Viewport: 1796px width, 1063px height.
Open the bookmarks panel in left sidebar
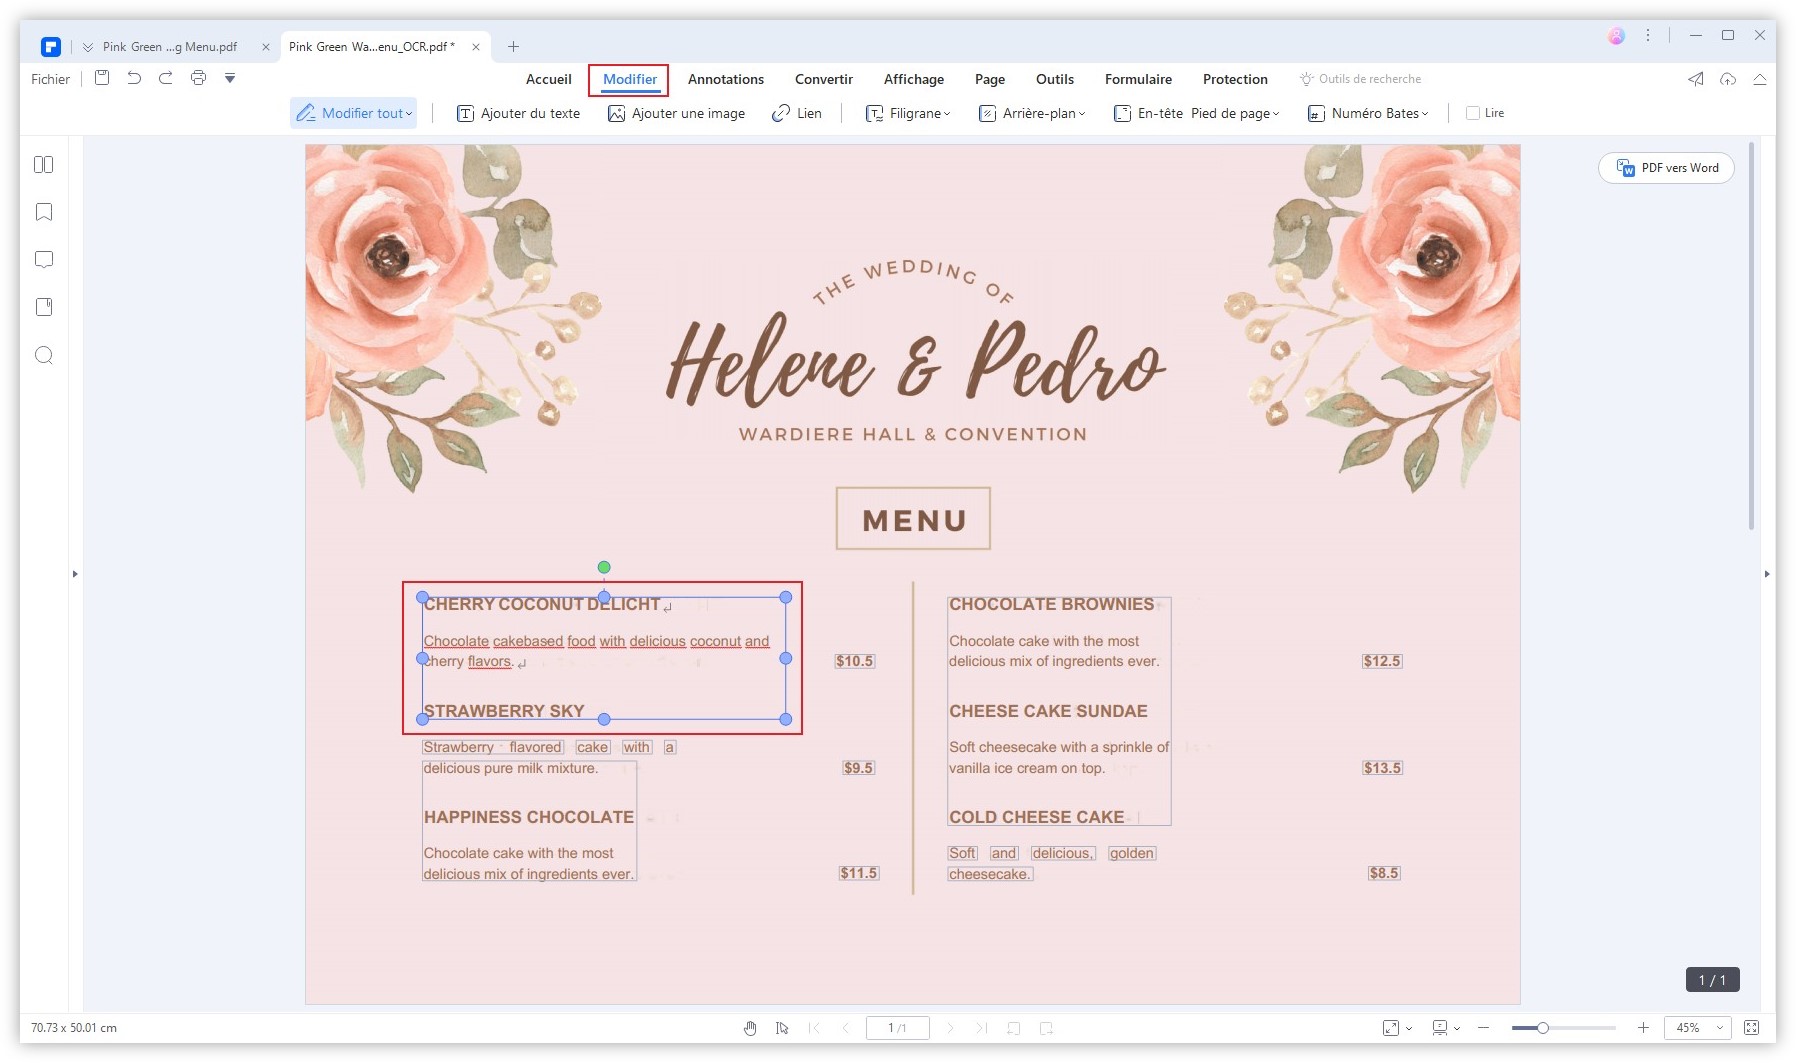click(44, 212)
